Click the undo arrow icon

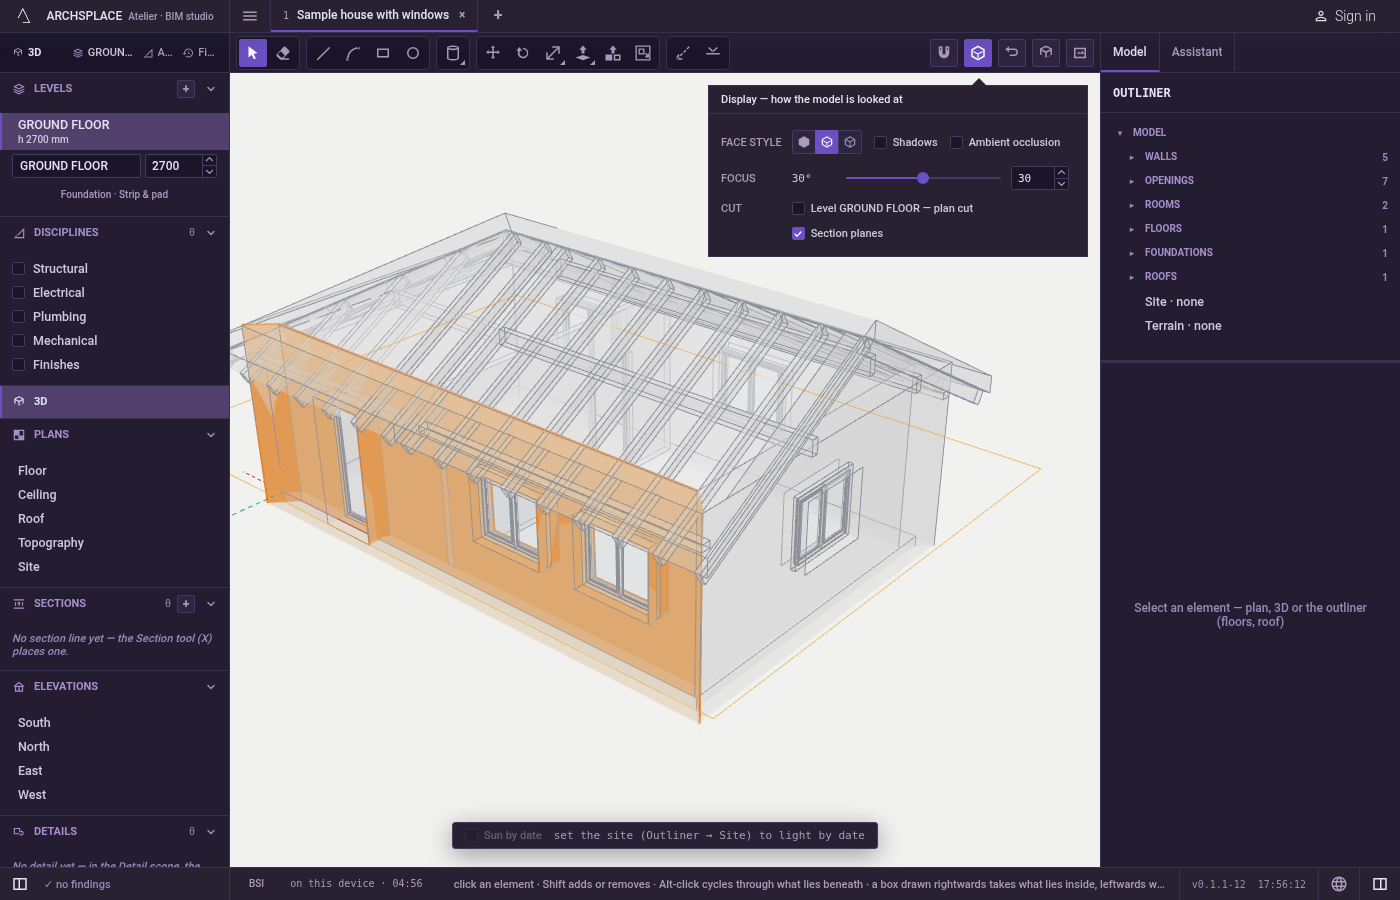pyautogui.click(x=1012, y=53)
